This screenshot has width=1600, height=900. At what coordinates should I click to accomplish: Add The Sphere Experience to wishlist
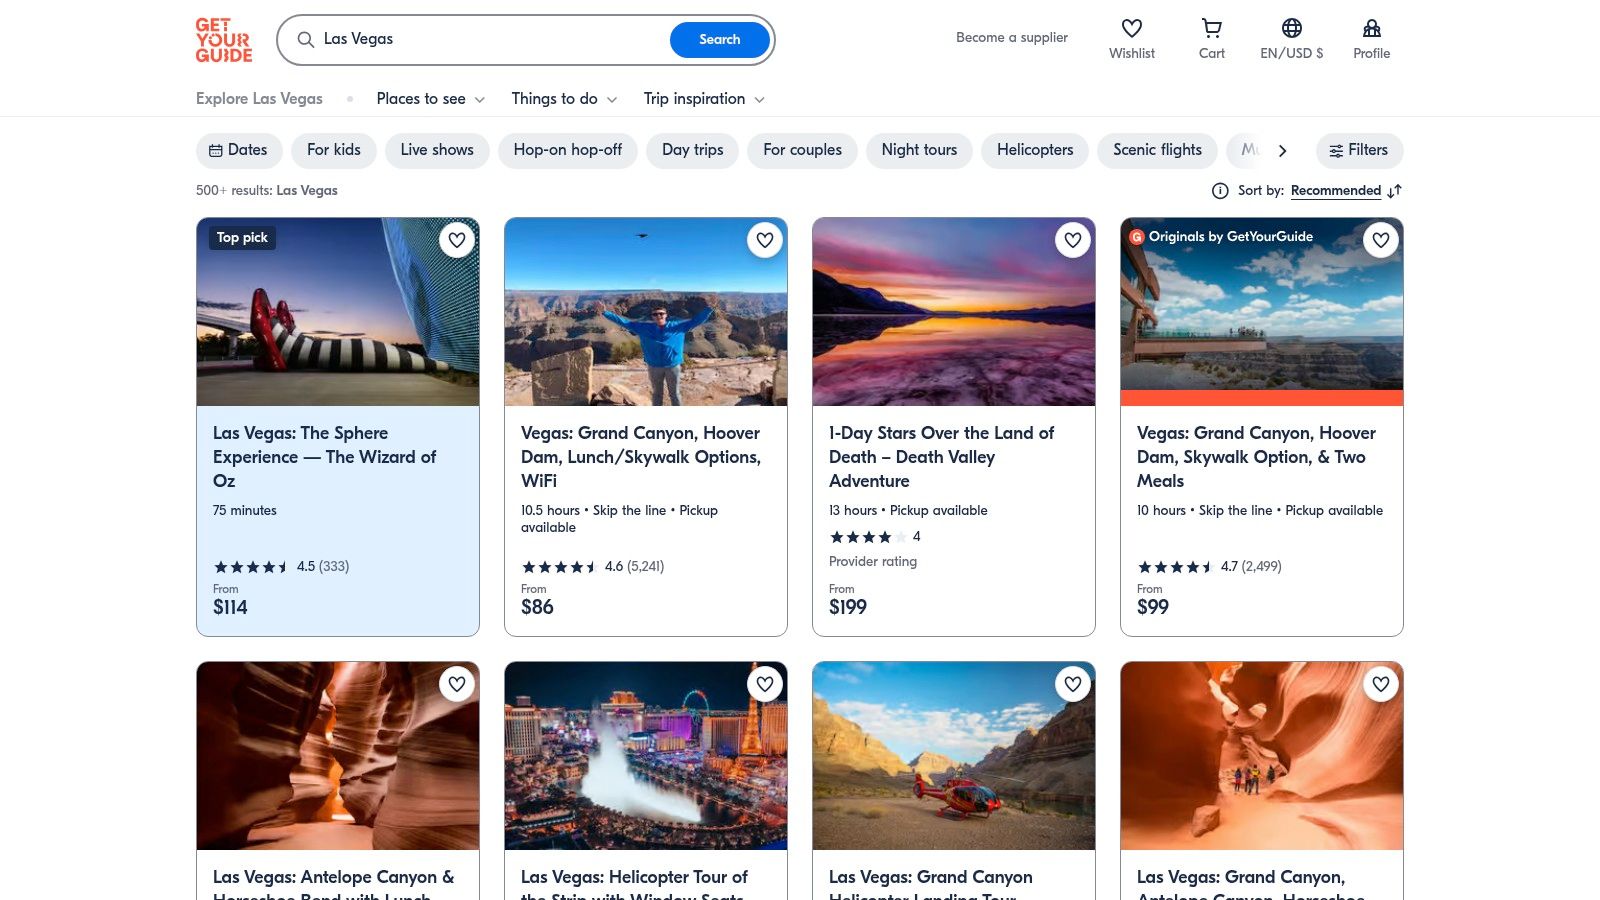pos(457,240)
